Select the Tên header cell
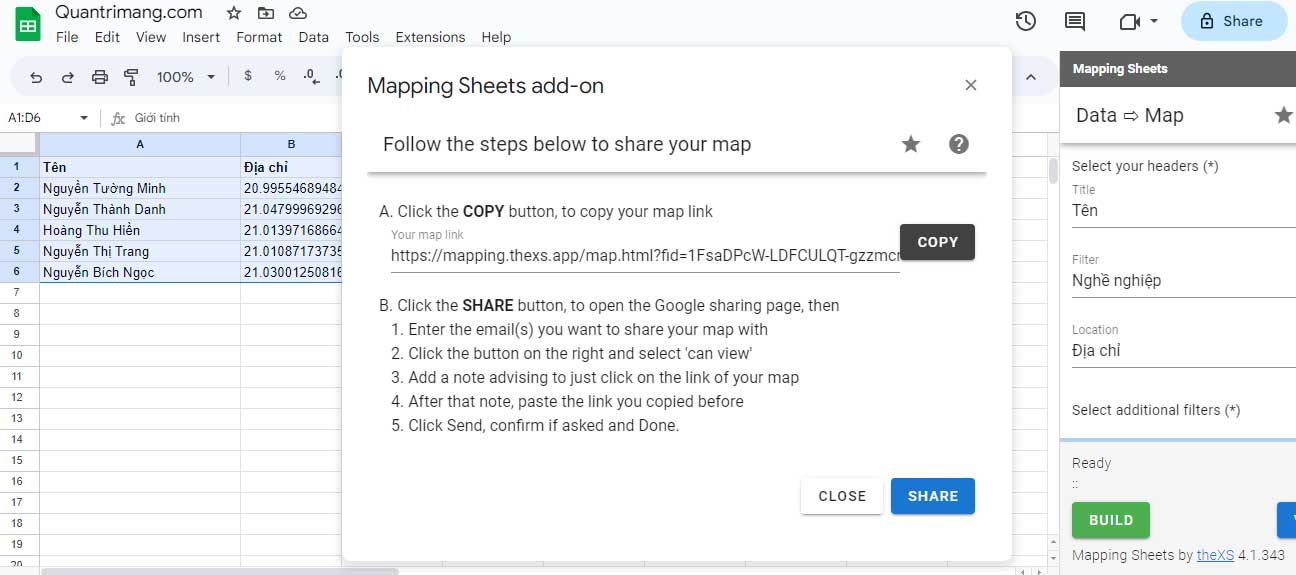1296x575 pixels. [140, 167]
